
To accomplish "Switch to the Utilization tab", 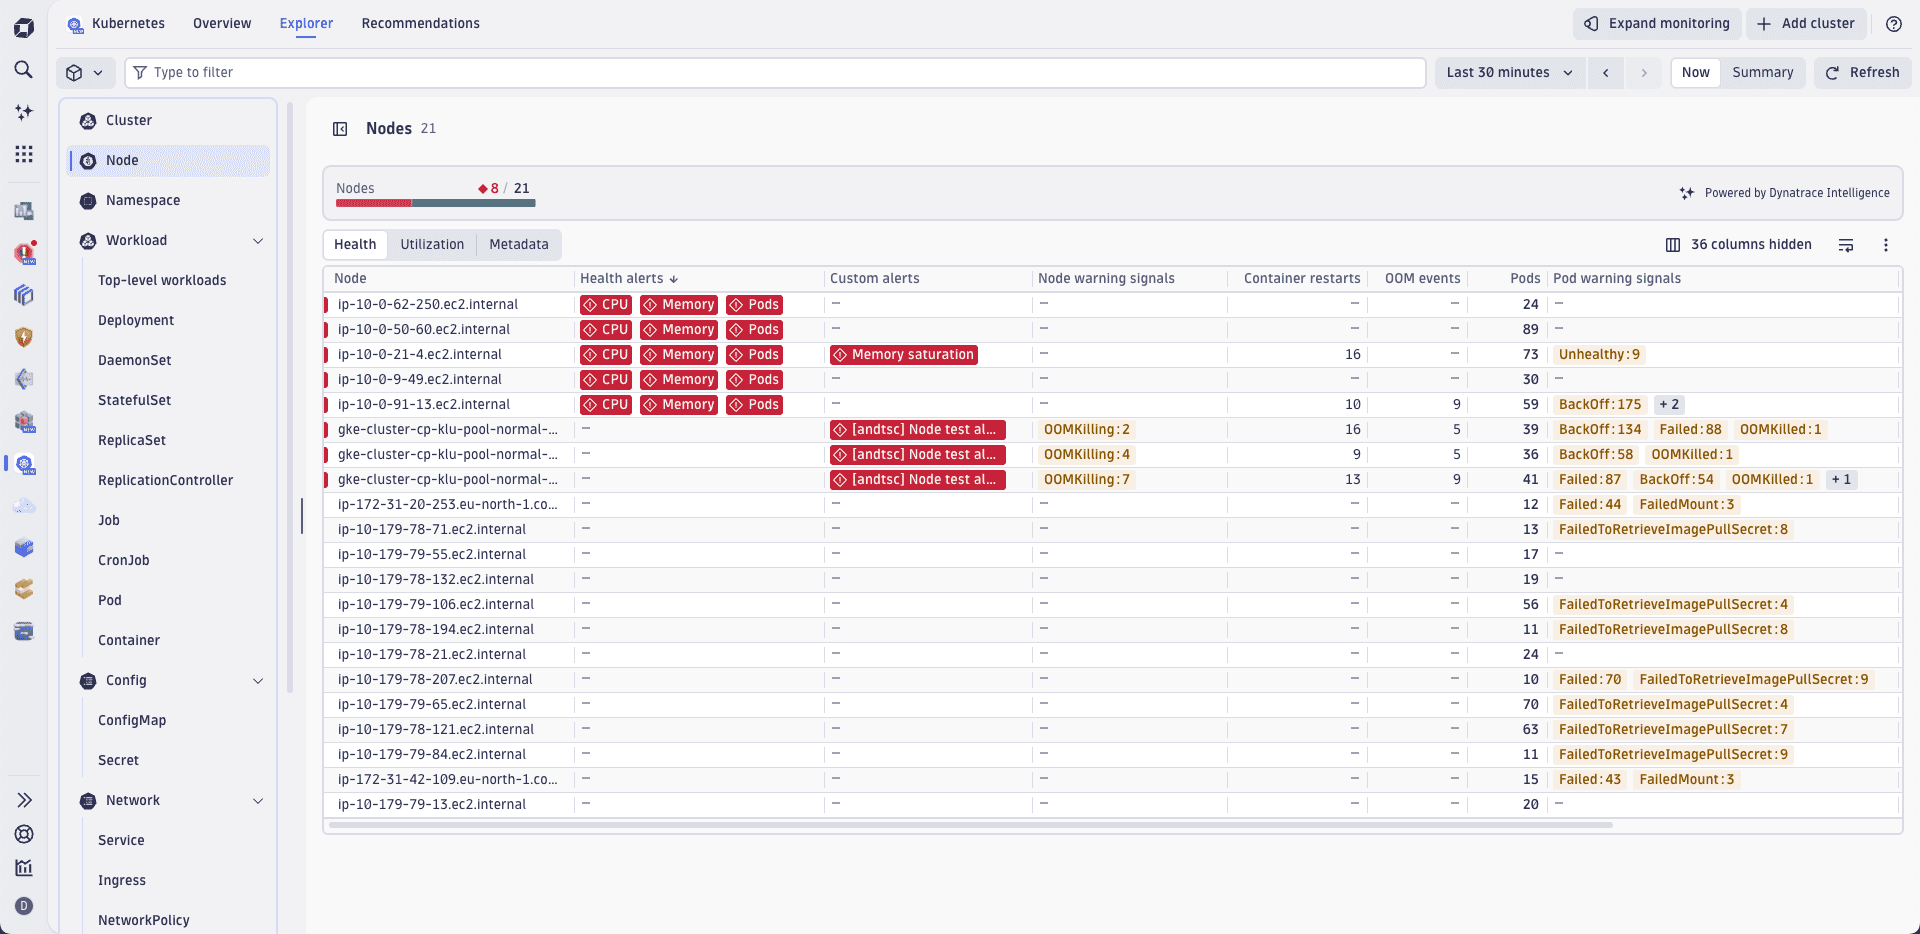I will click(432, 244).
